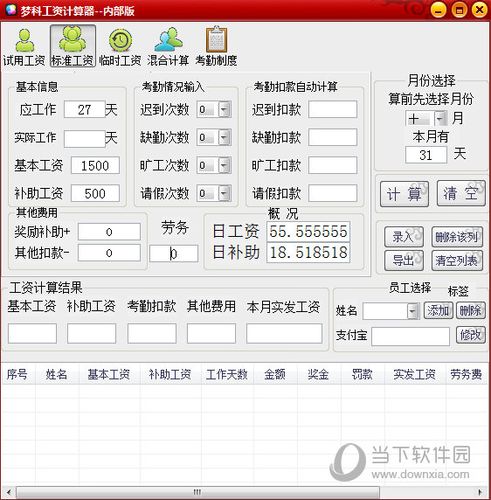Click the 罚款 column header
The height and width of the screenshot is (500, 491).
coord(362,374)
